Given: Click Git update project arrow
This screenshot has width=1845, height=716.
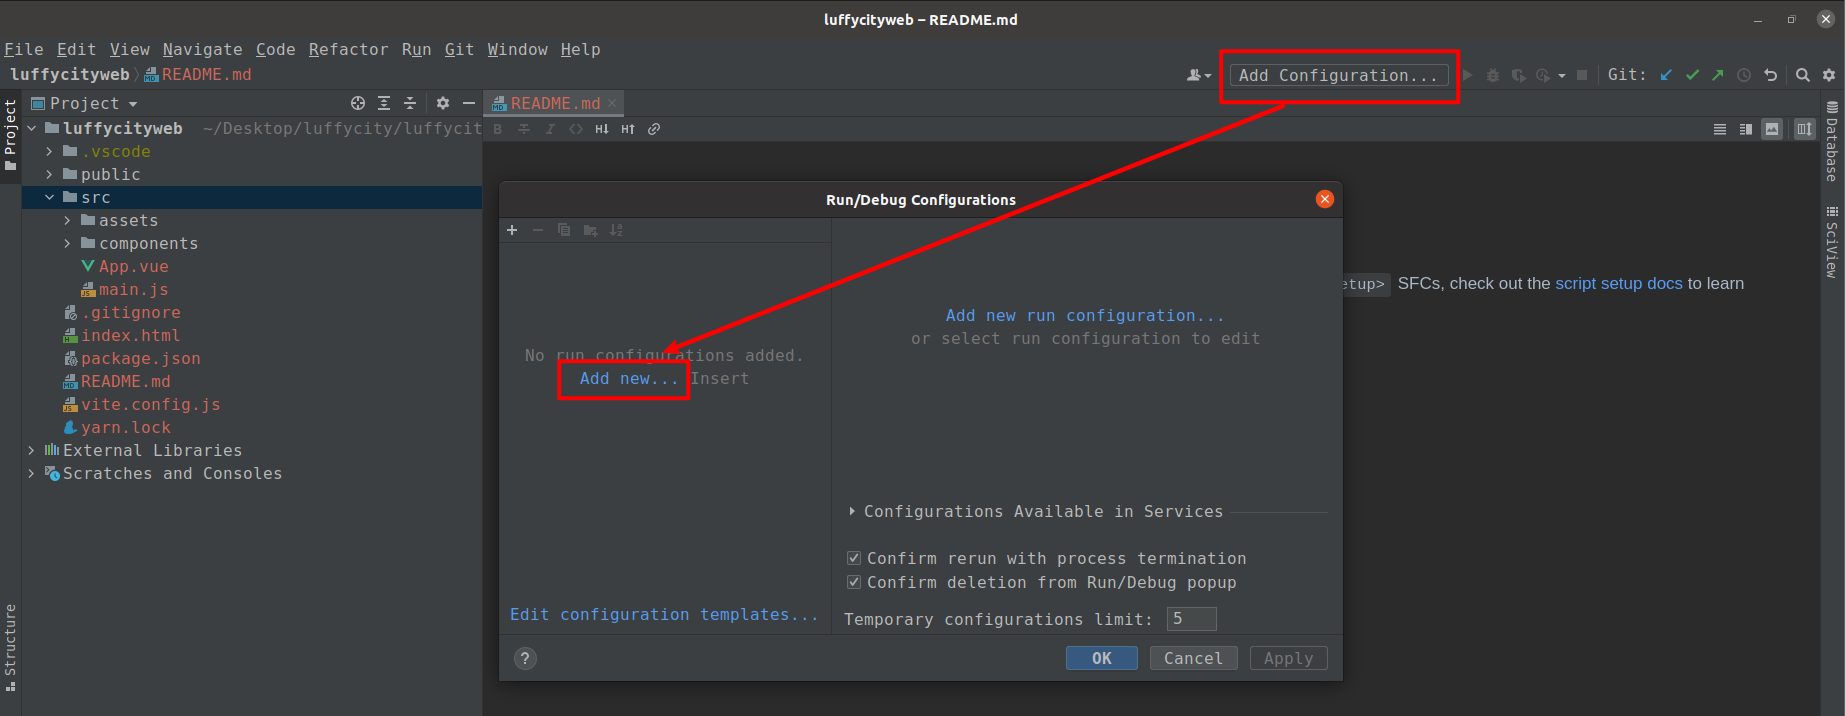Looking at the screenshot, I should point(1666,75).
